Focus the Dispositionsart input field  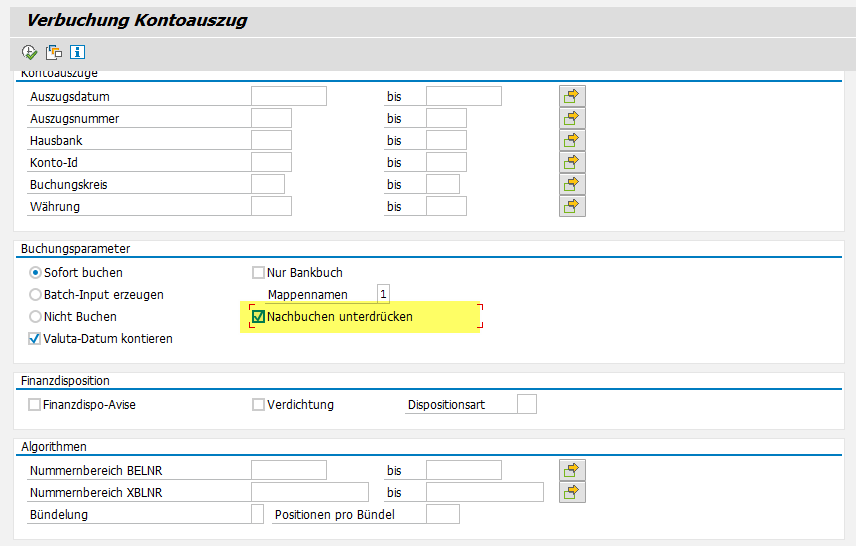tap(527, 404)
